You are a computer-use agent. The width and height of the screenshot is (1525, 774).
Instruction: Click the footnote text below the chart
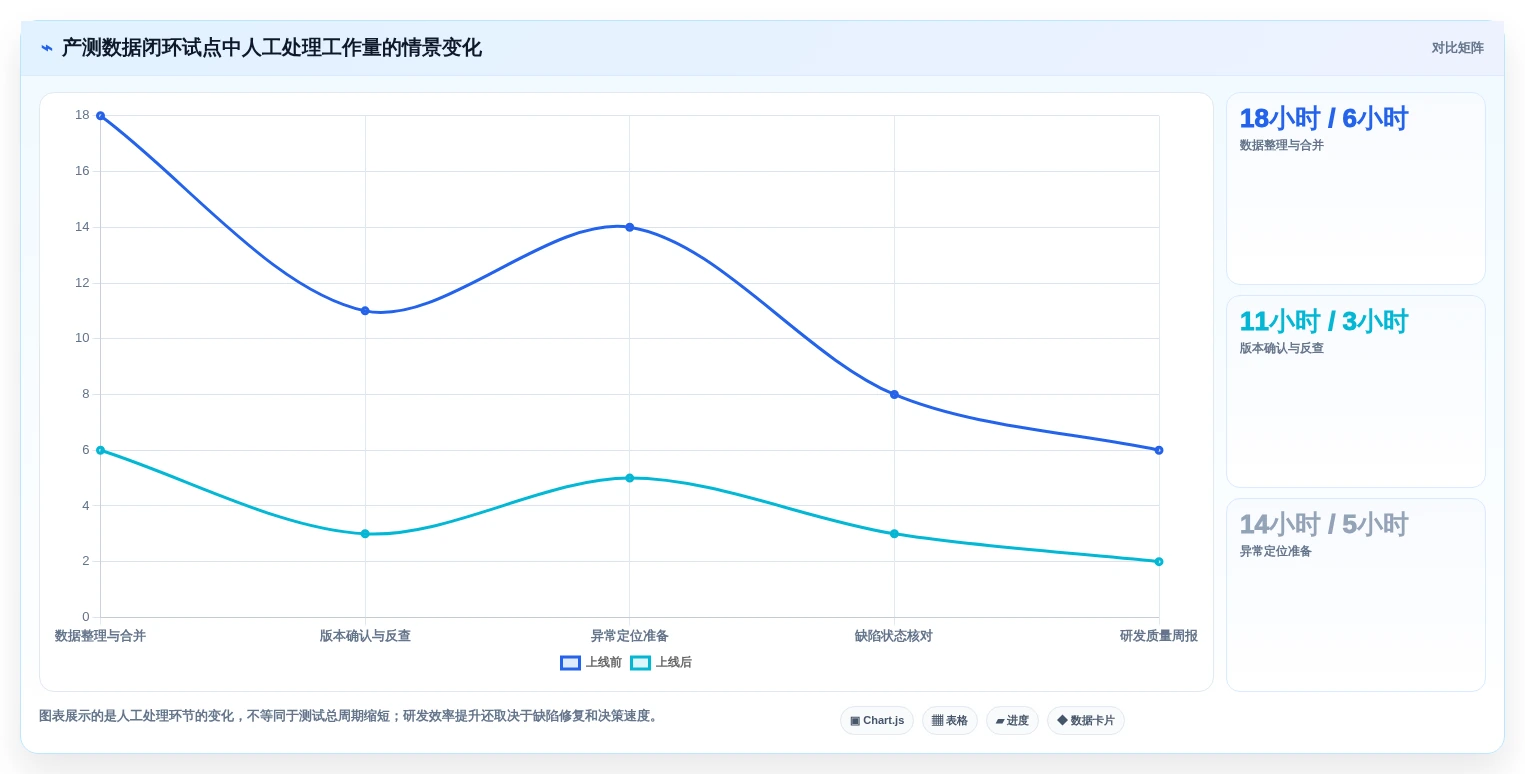click(x=350, y=716)
